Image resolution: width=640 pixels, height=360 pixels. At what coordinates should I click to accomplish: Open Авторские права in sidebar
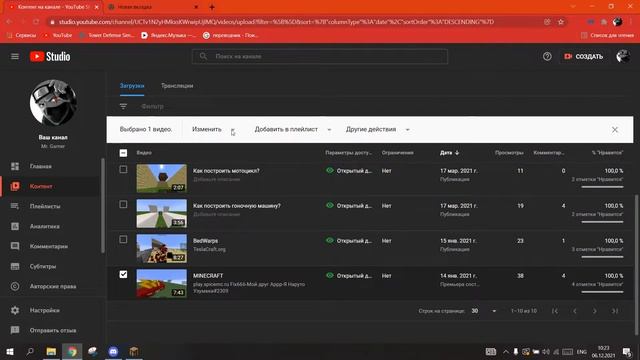(53, 286)
